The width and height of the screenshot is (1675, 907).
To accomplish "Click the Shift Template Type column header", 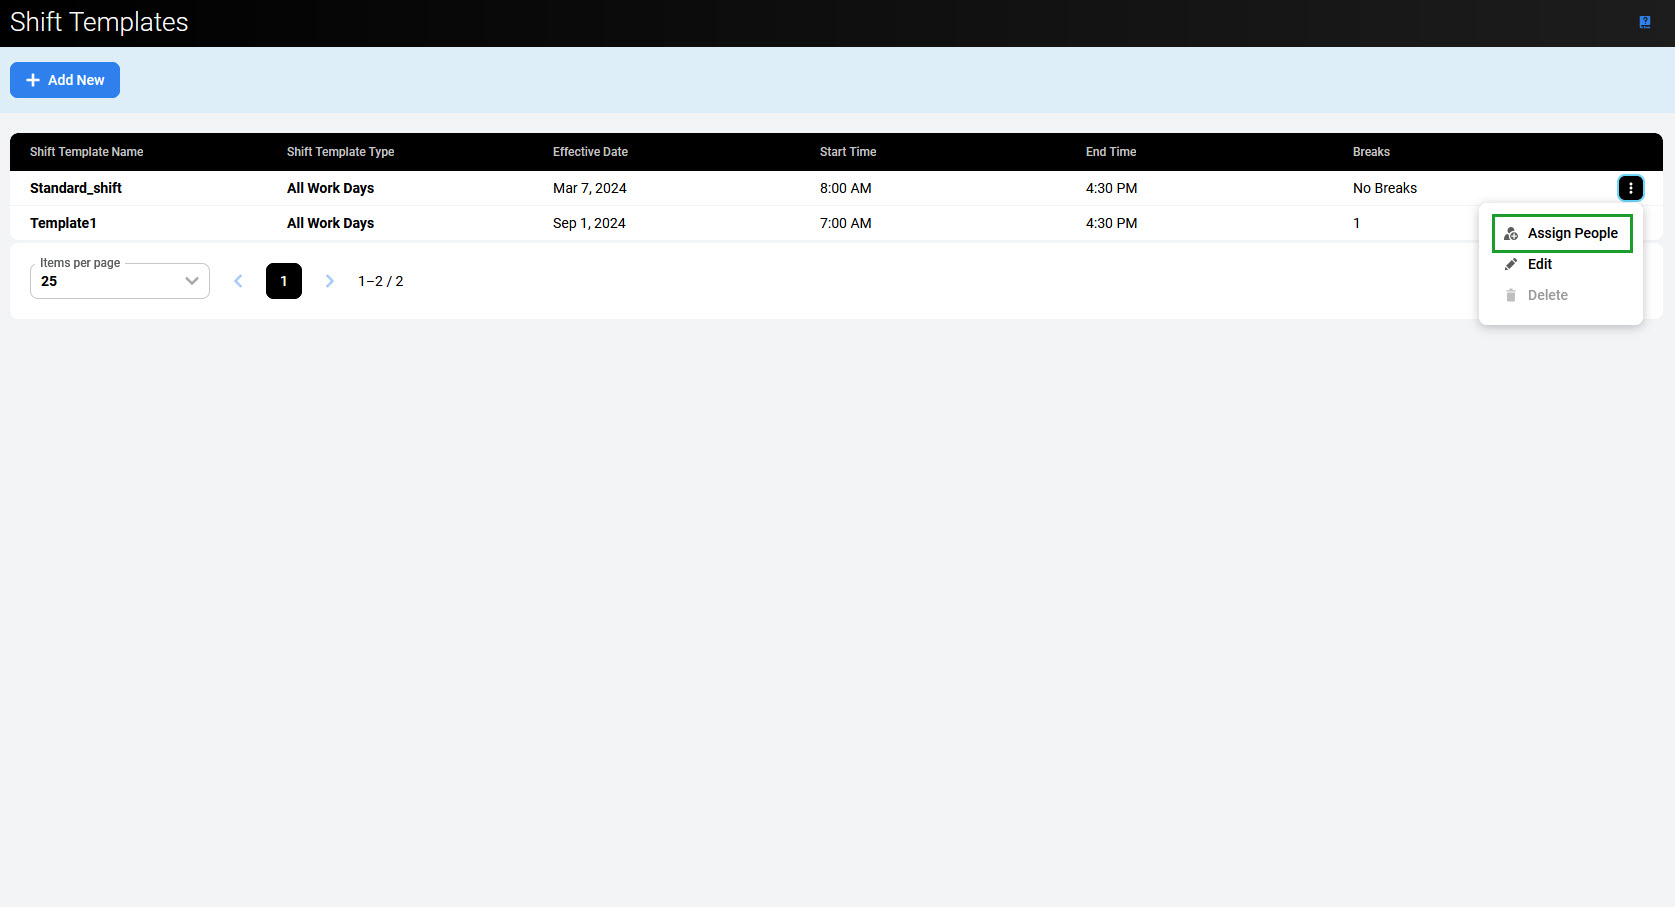I will click(x=340, y=152).
